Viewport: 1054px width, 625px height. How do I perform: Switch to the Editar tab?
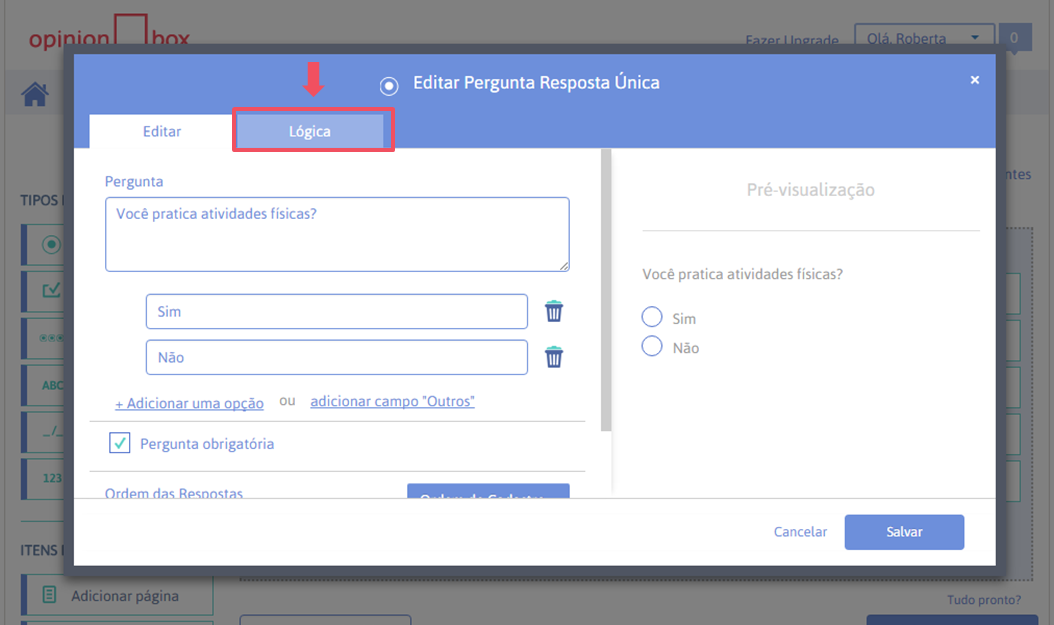pos(162,131)
